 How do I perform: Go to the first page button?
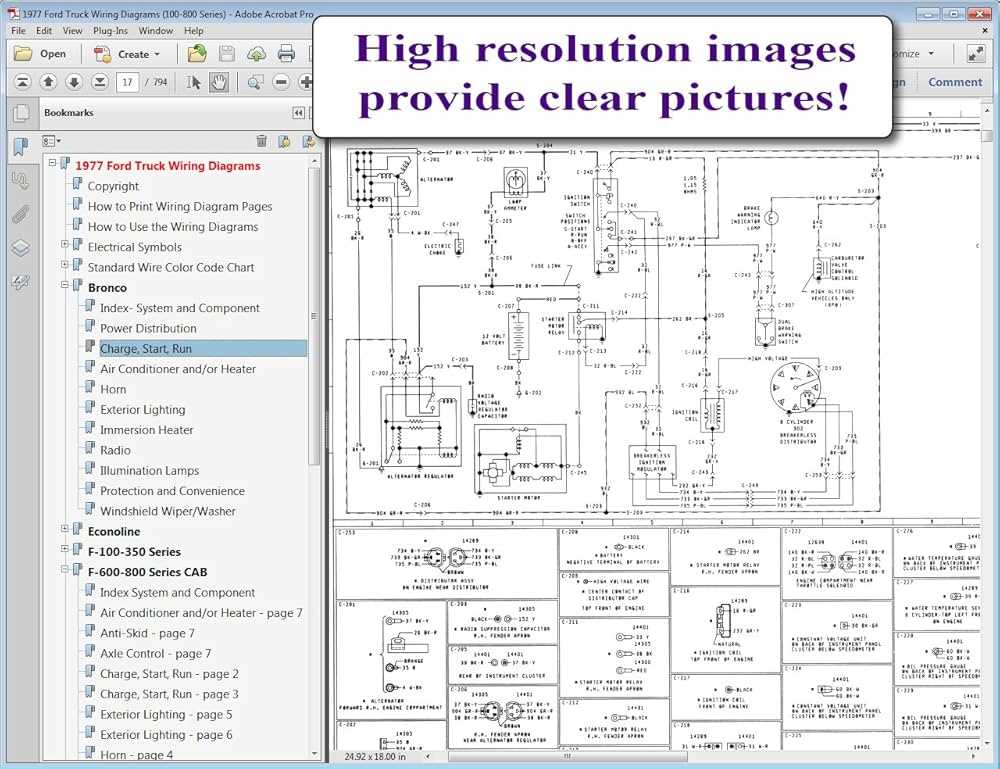click(22, 82)
